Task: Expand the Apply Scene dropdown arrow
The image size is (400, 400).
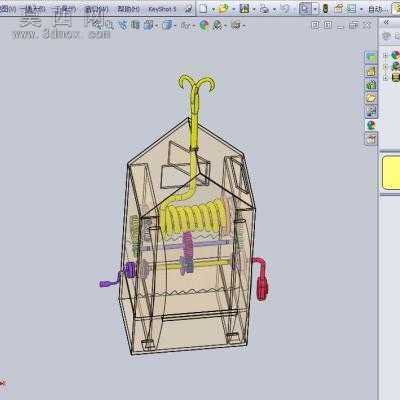Action: click(x=226, y=25)
